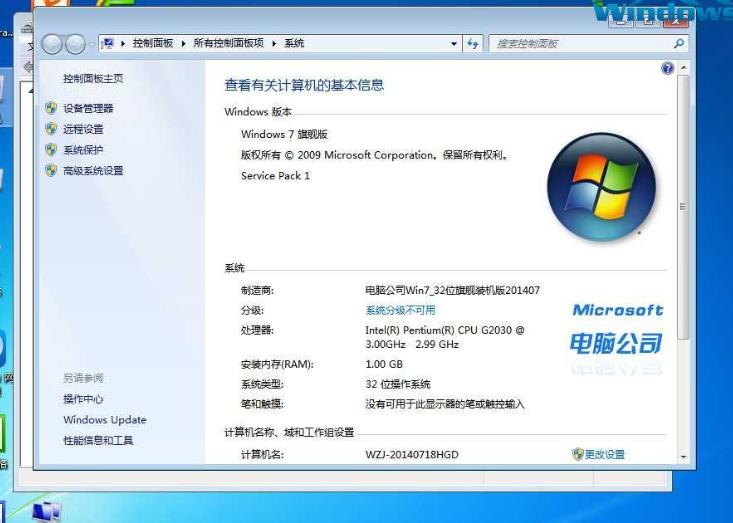Expand arrow after 所有控制面板项 breadcrumb
The image size is (733, 523).
click(x=274, y=43)
